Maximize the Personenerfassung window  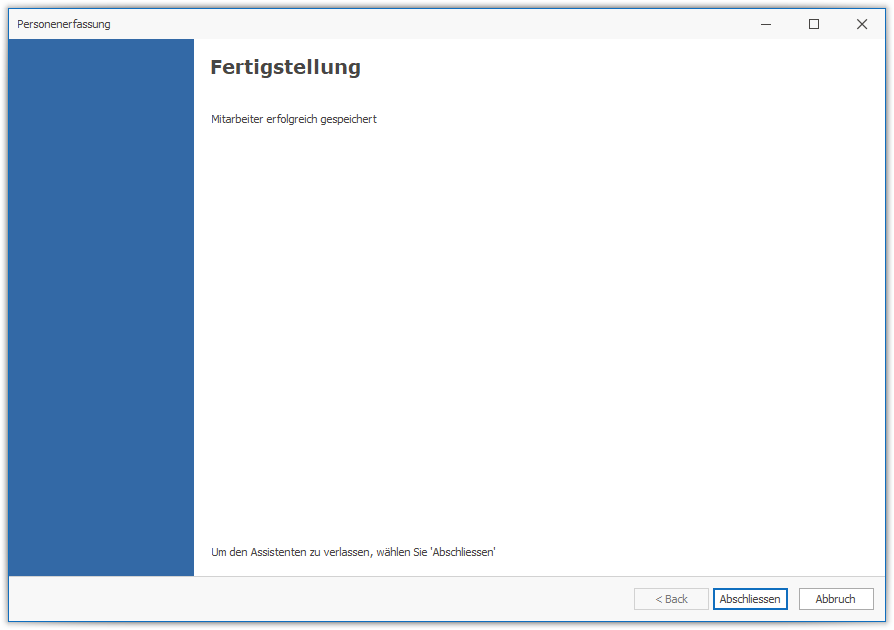813,24
